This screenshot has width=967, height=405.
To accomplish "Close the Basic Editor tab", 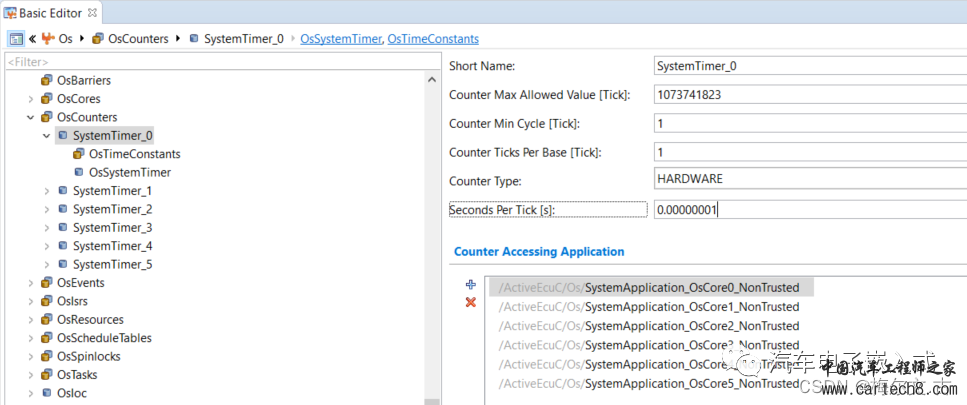I will coord(92,12).
